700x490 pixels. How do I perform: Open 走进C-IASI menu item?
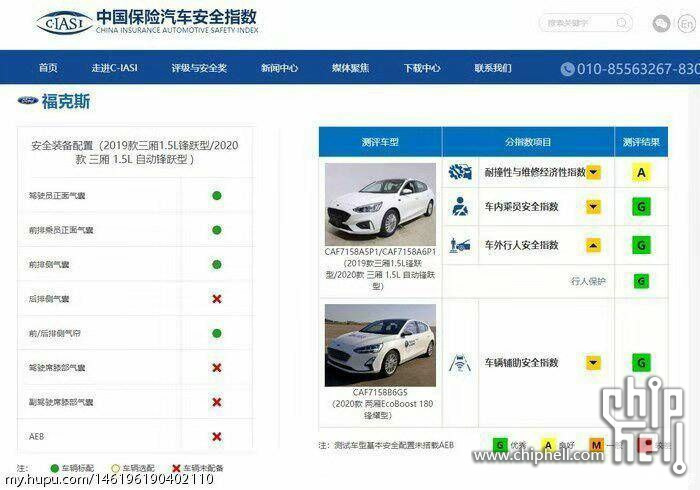[x=114, y=68]
